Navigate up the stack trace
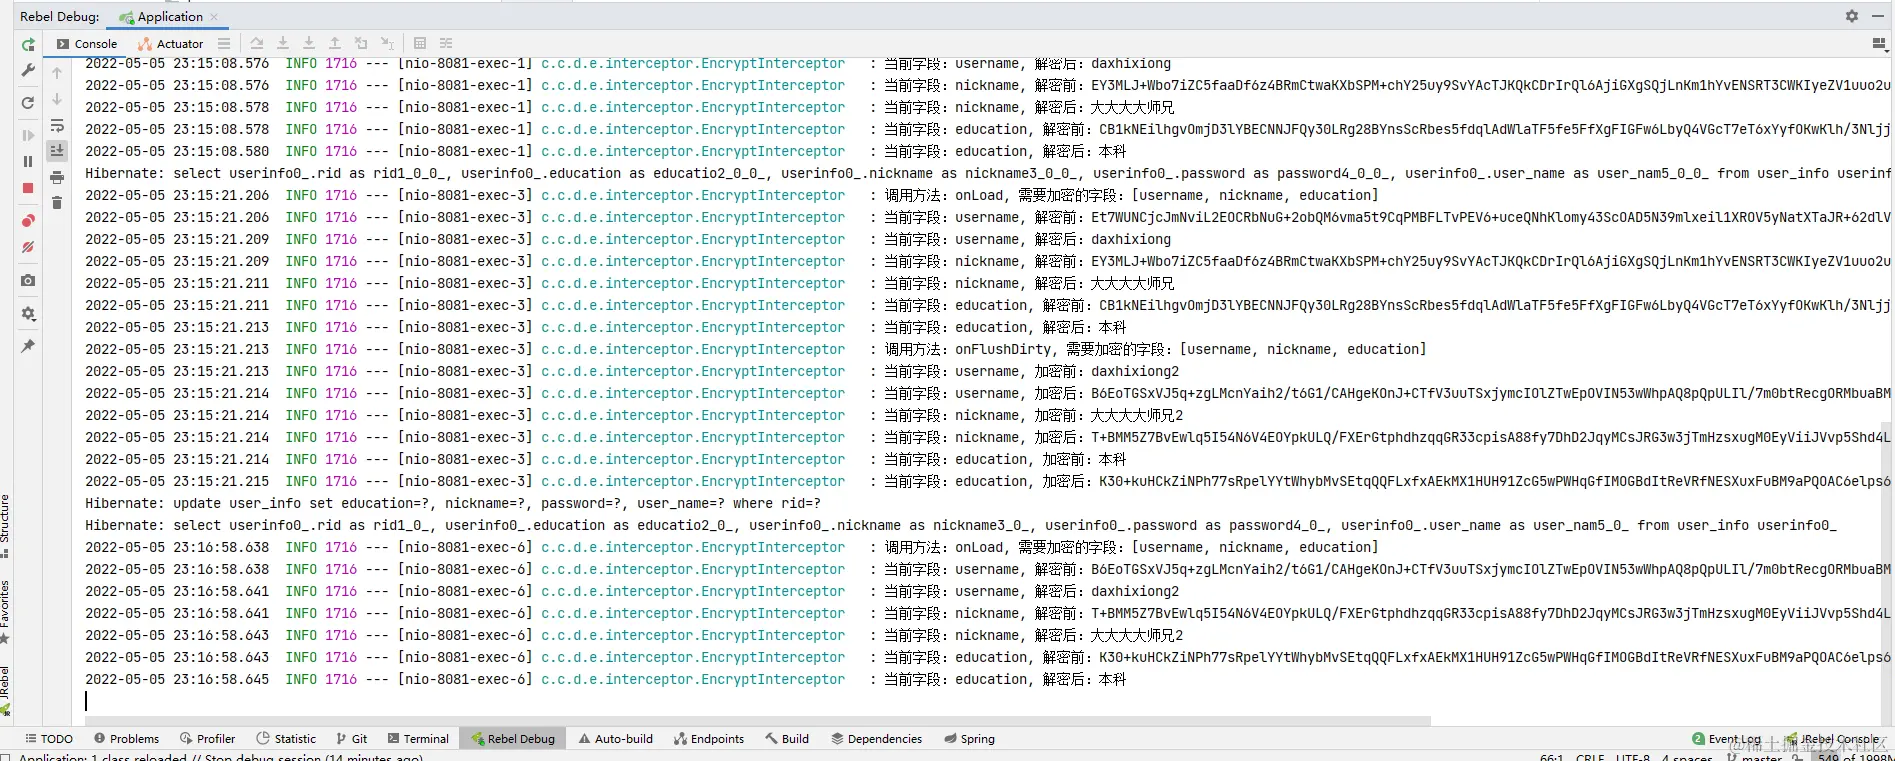Screen dimensions: 1895x761 click(57, 73)
